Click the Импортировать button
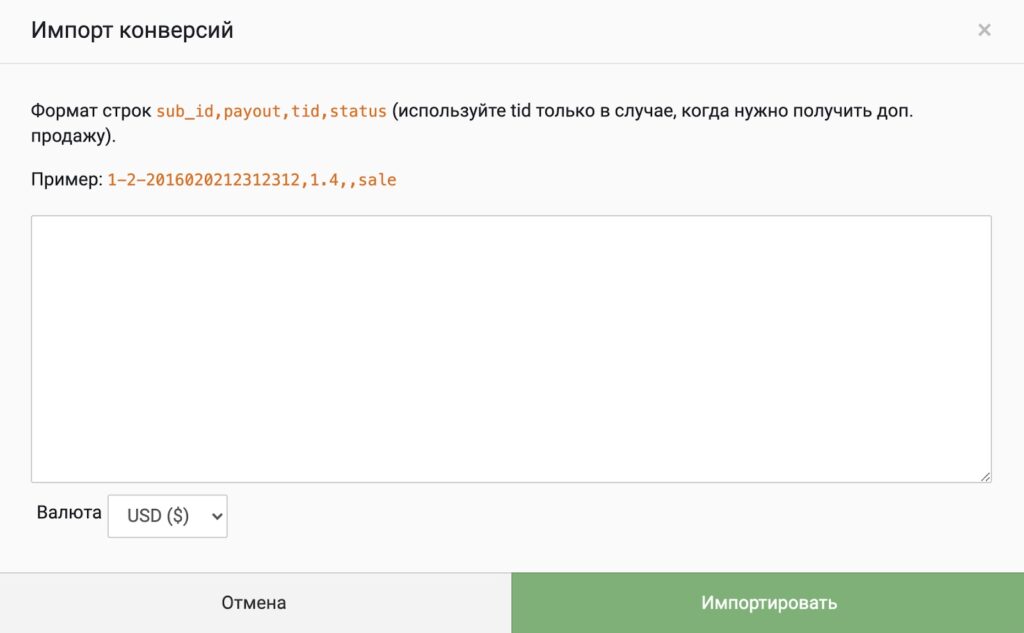 [767, 603]
